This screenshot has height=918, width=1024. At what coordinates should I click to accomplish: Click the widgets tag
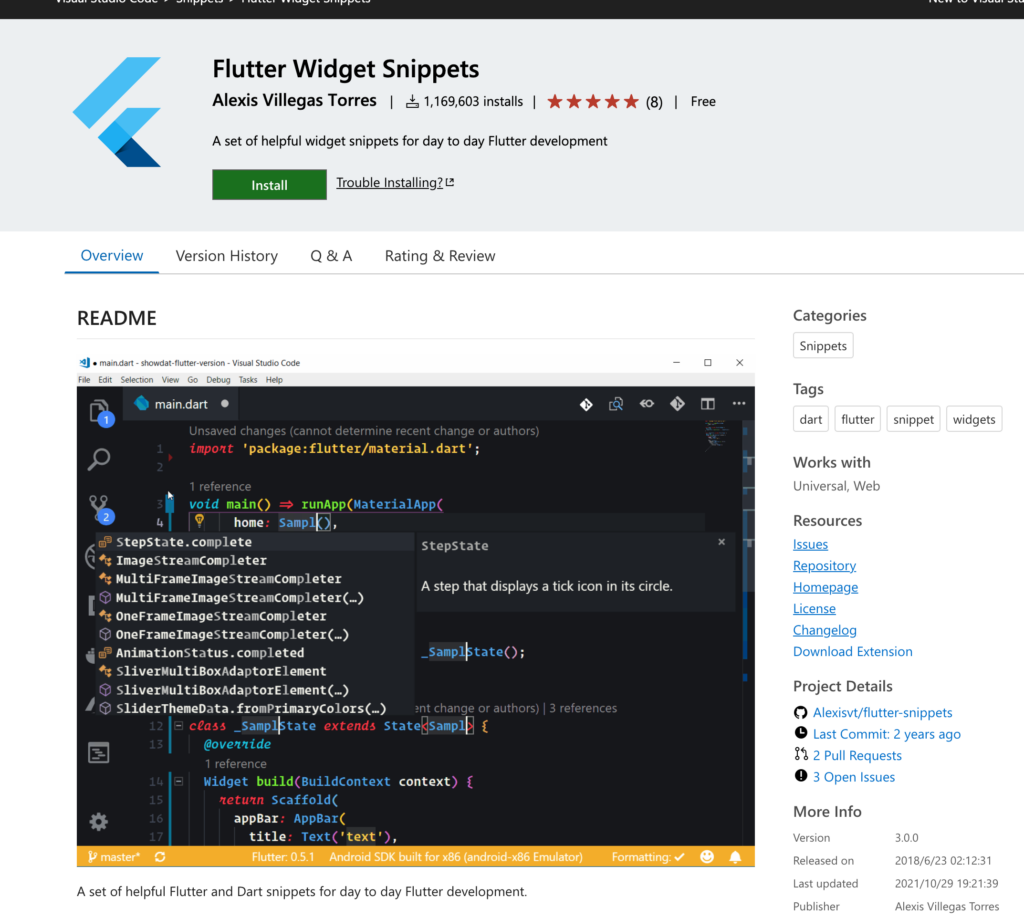tap(974, 419)
